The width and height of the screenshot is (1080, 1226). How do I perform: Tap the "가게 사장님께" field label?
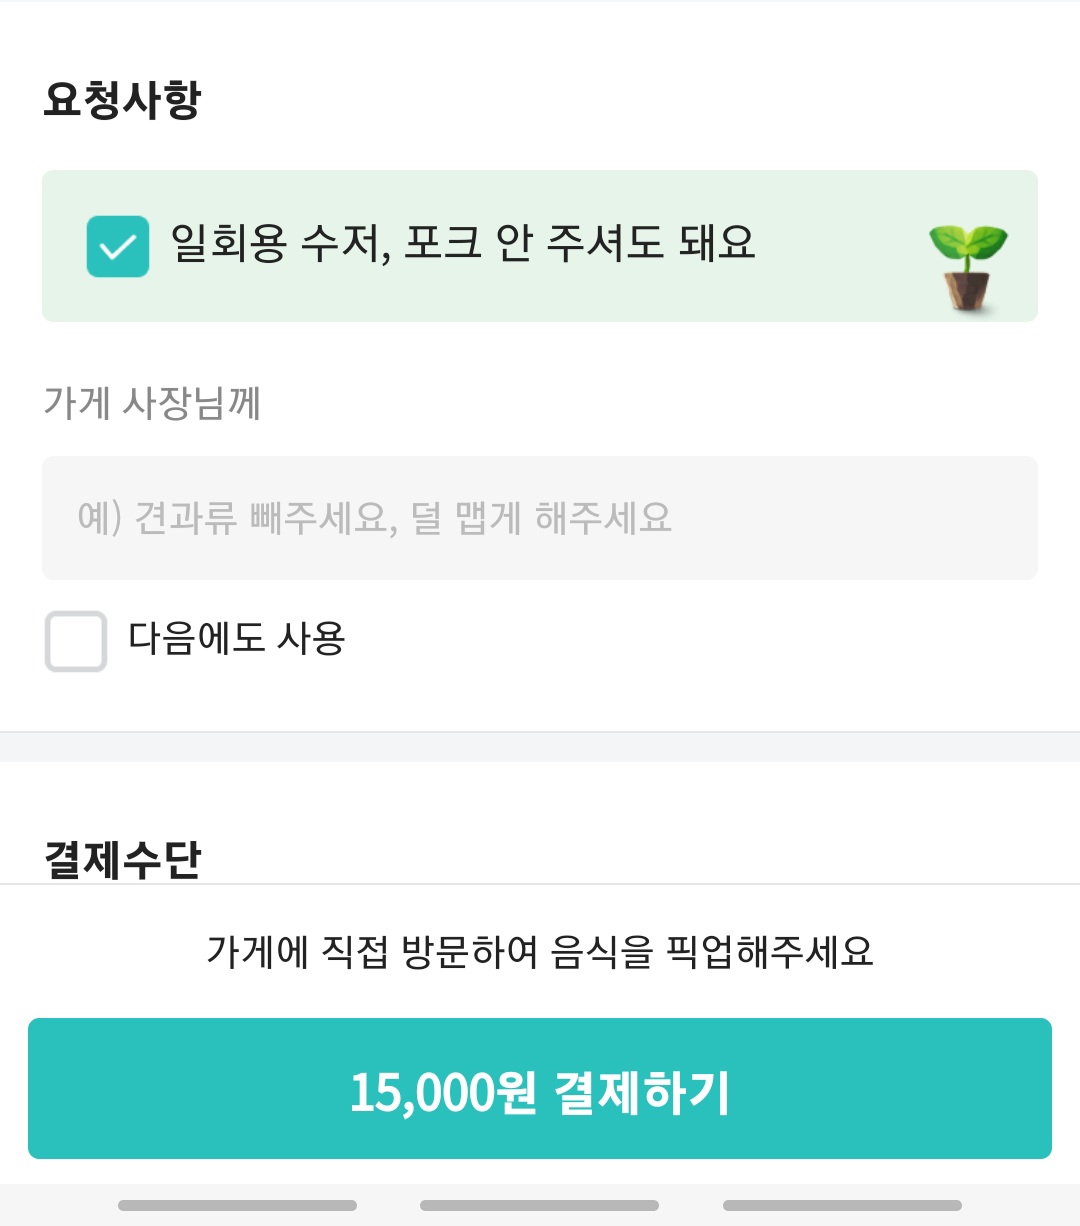[152, 403]
